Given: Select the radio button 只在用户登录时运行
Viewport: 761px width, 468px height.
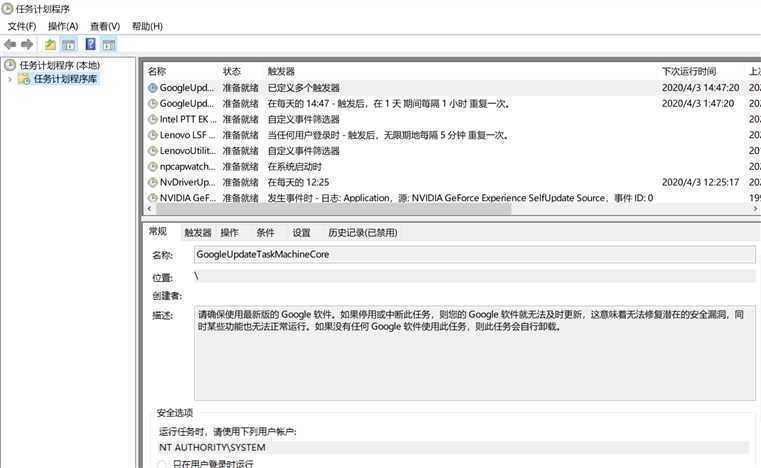Looking at the screenshot, I should tap(163, 464).
